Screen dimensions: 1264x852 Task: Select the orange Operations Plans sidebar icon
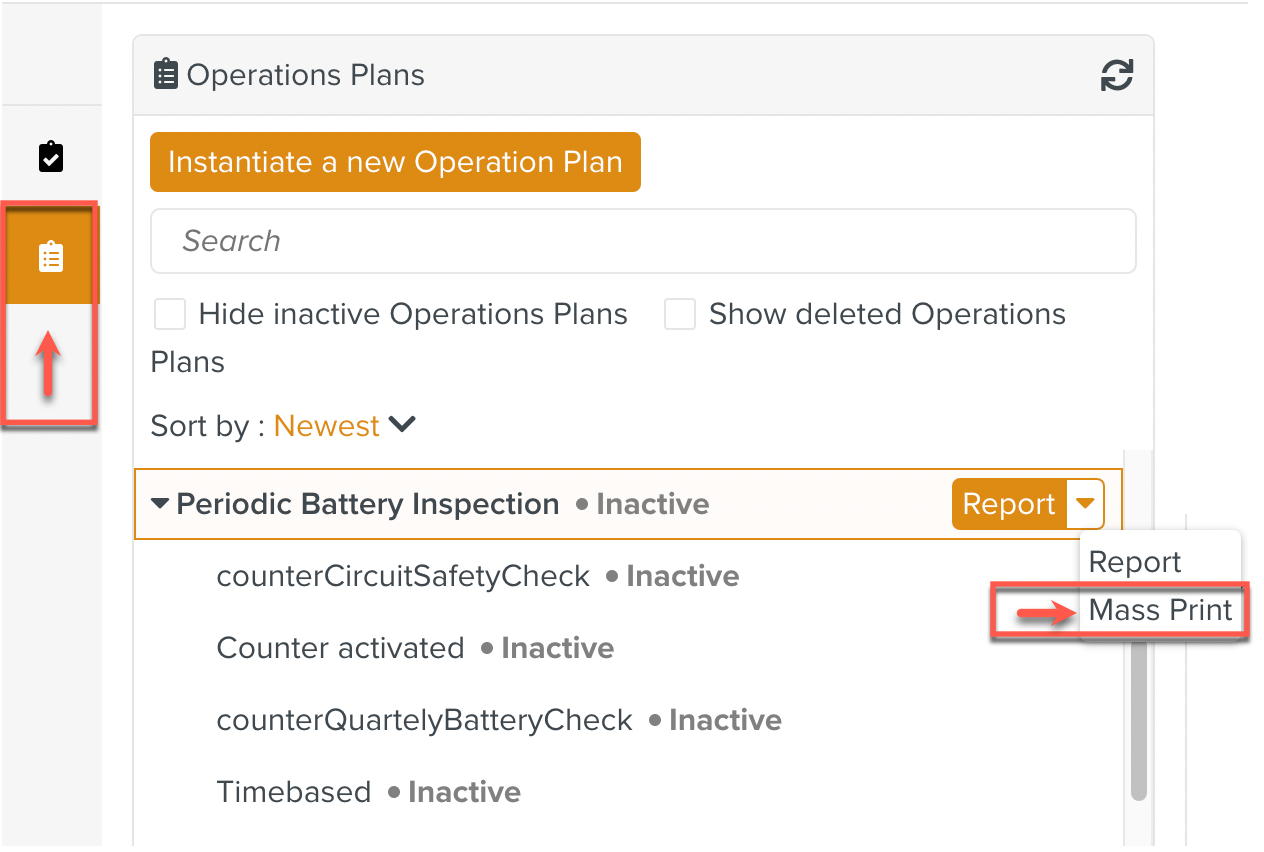pyautogui.click(x=51, y=257)
